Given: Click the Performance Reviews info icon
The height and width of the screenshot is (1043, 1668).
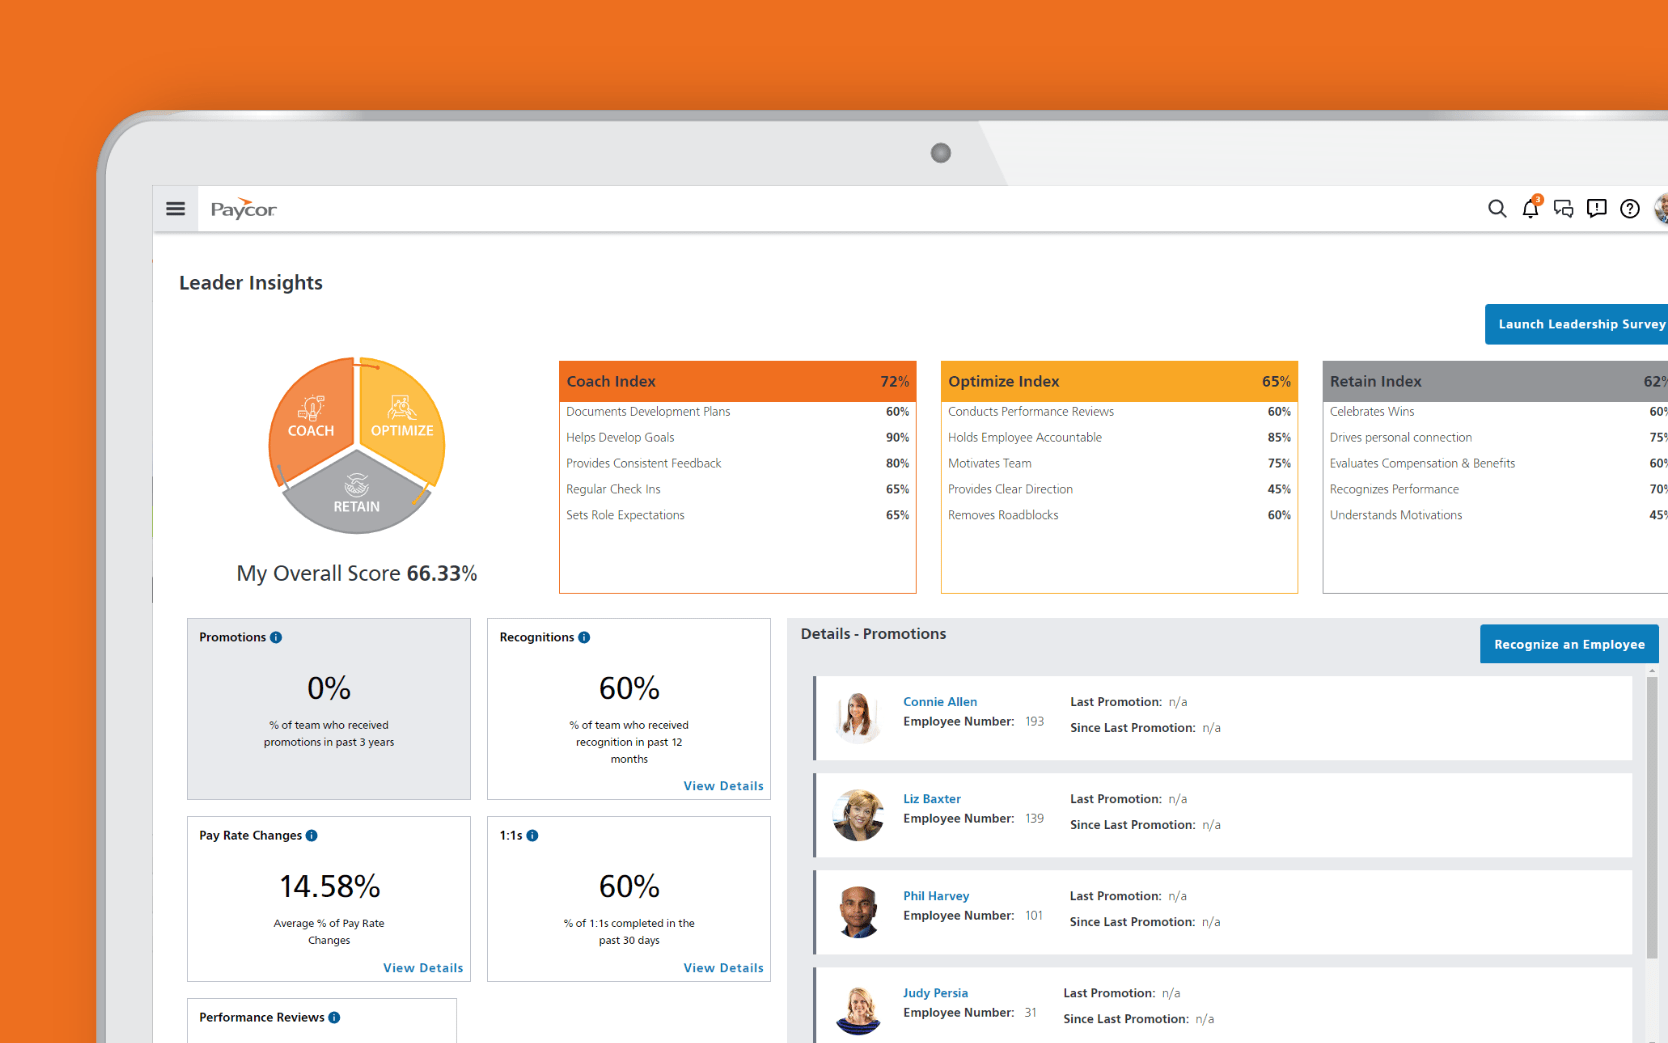Looking at the screenshot, I should click(x=334, y=1017).
